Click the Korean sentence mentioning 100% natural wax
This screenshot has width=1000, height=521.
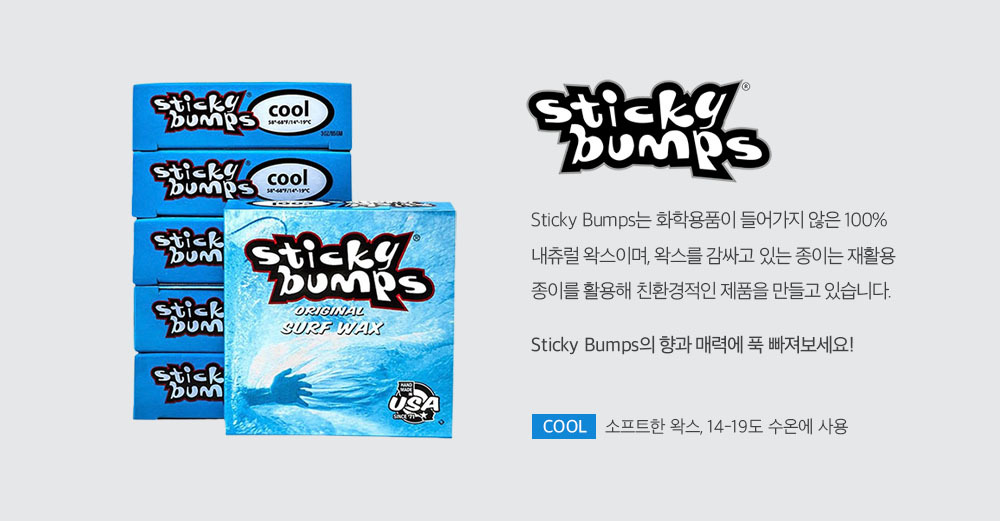tap(709, 220)
